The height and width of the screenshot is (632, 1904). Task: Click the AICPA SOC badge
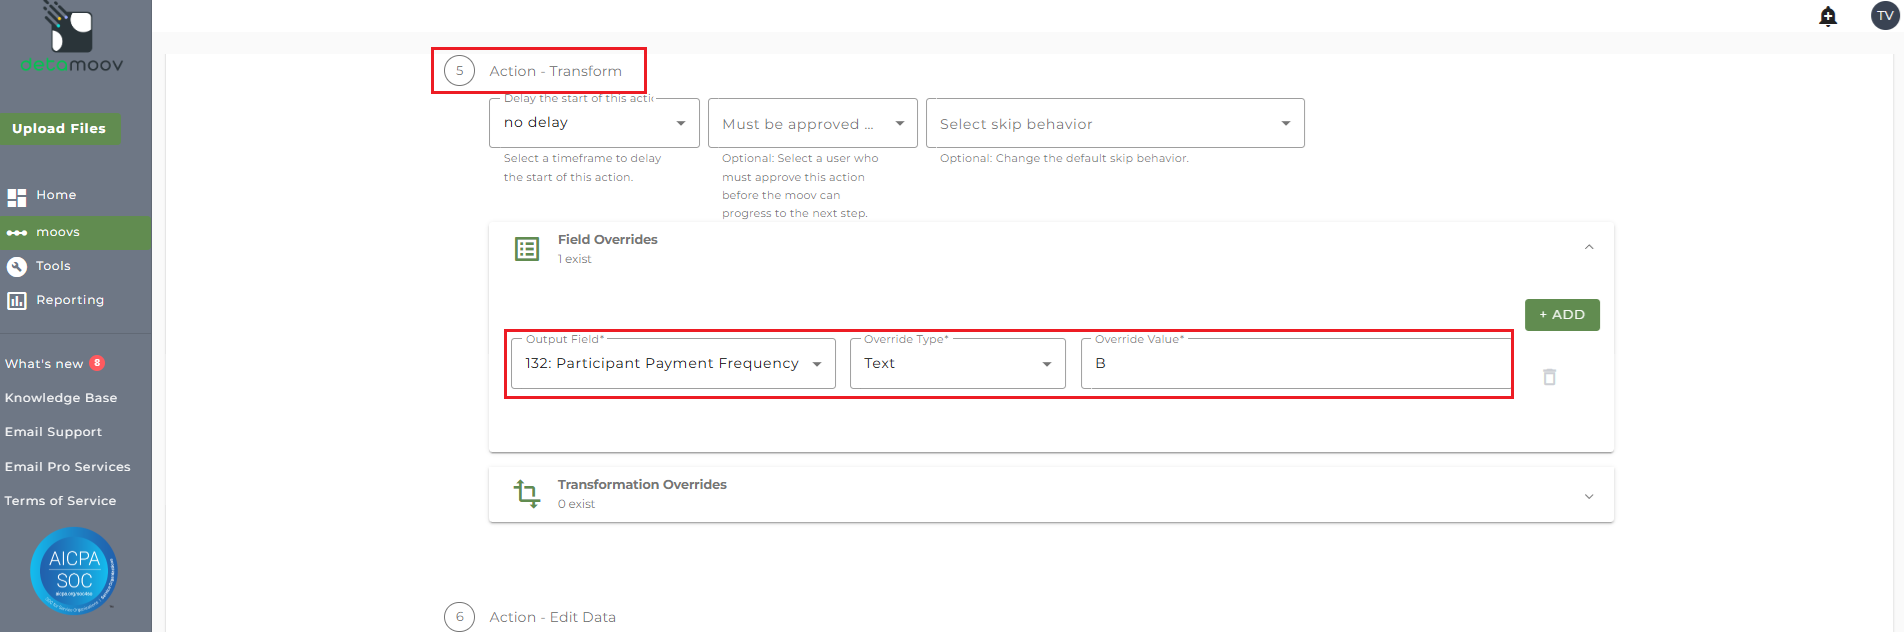point(74,571)
